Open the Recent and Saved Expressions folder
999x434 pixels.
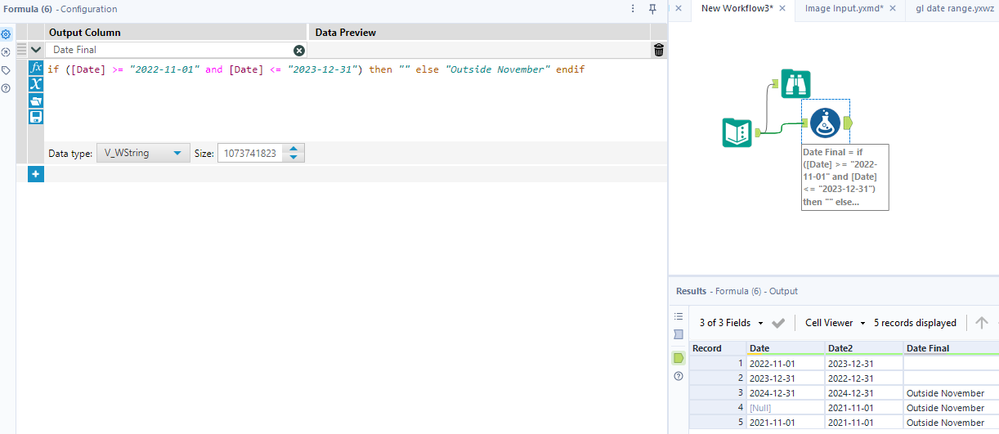36,100
